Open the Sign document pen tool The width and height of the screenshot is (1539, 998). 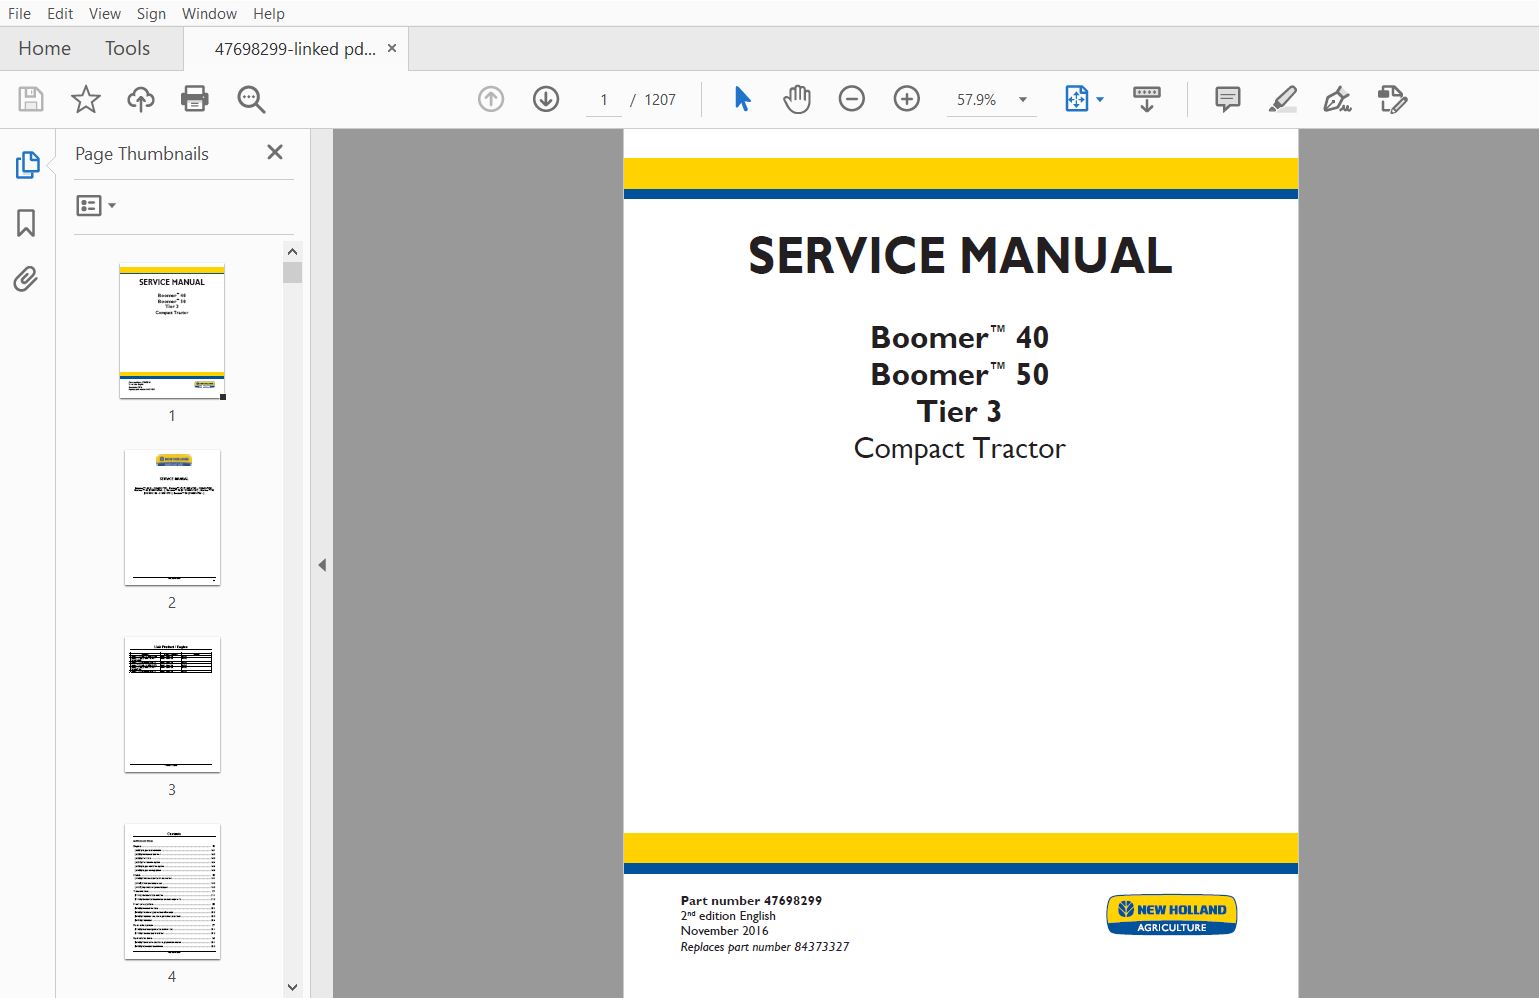point(1338,99)
